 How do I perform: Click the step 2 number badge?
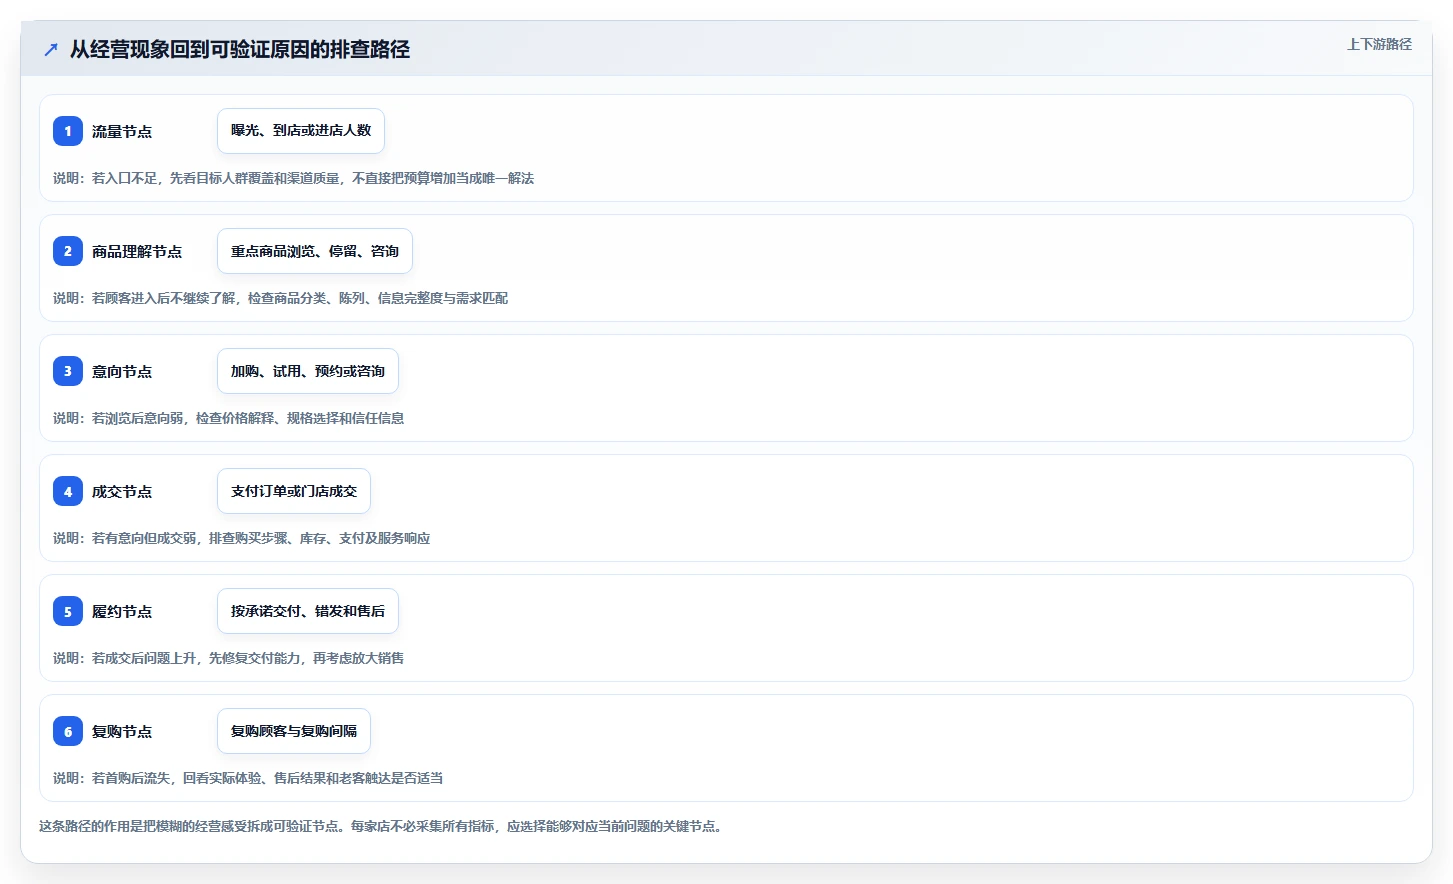[68, 251]
